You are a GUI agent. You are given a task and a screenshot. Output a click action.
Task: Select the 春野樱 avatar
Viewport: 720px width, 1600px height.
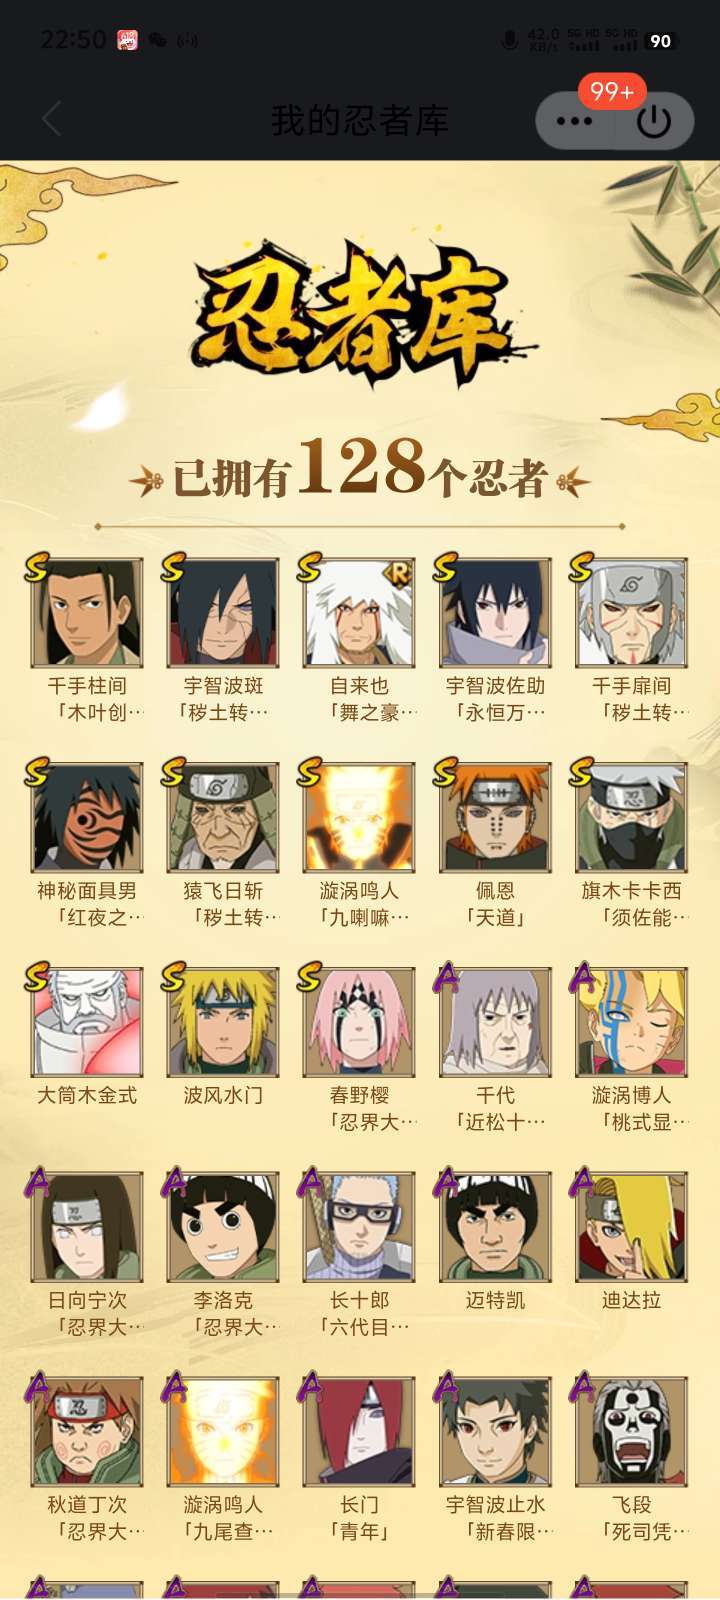pos(359,1022)
